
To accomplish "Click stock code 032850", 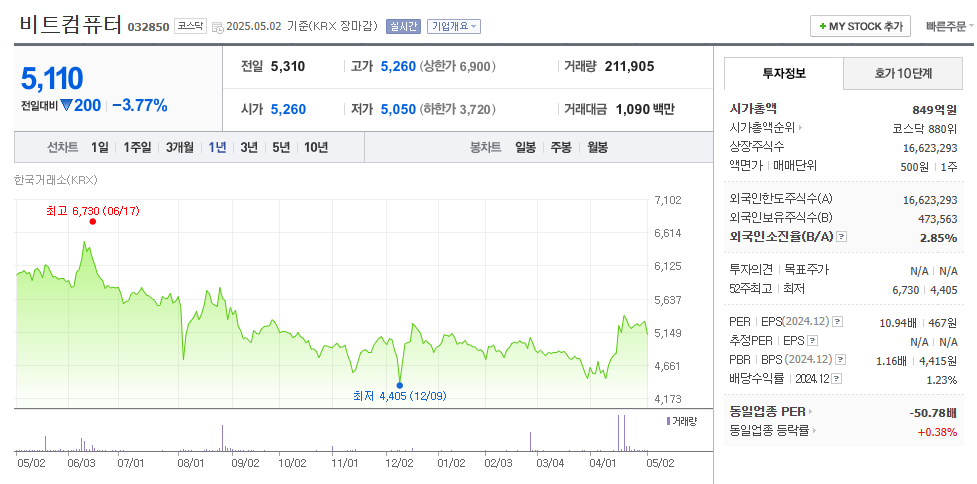I will point(148,27).
